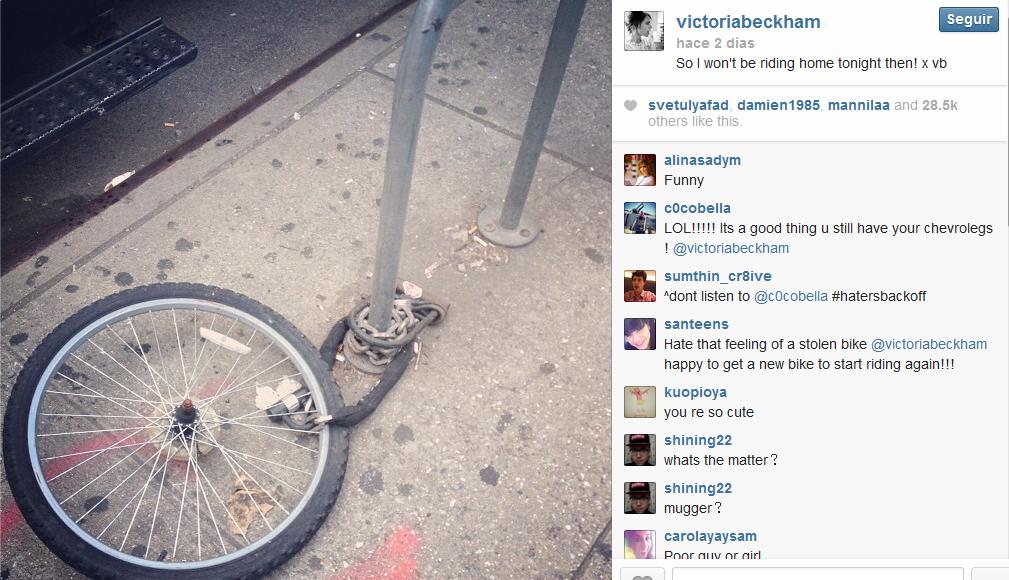The image size is (1009, 580).
Task: Open the #hatersbackoff hashtag
Action: point(878,296)
